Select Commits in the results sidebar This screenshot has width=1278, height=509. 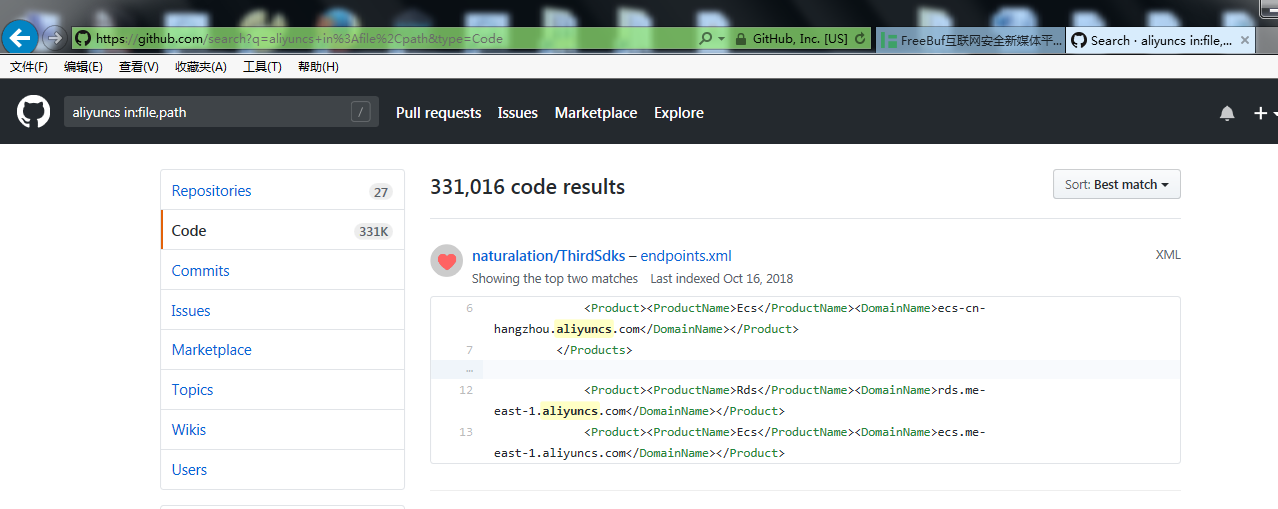(200, 271)
